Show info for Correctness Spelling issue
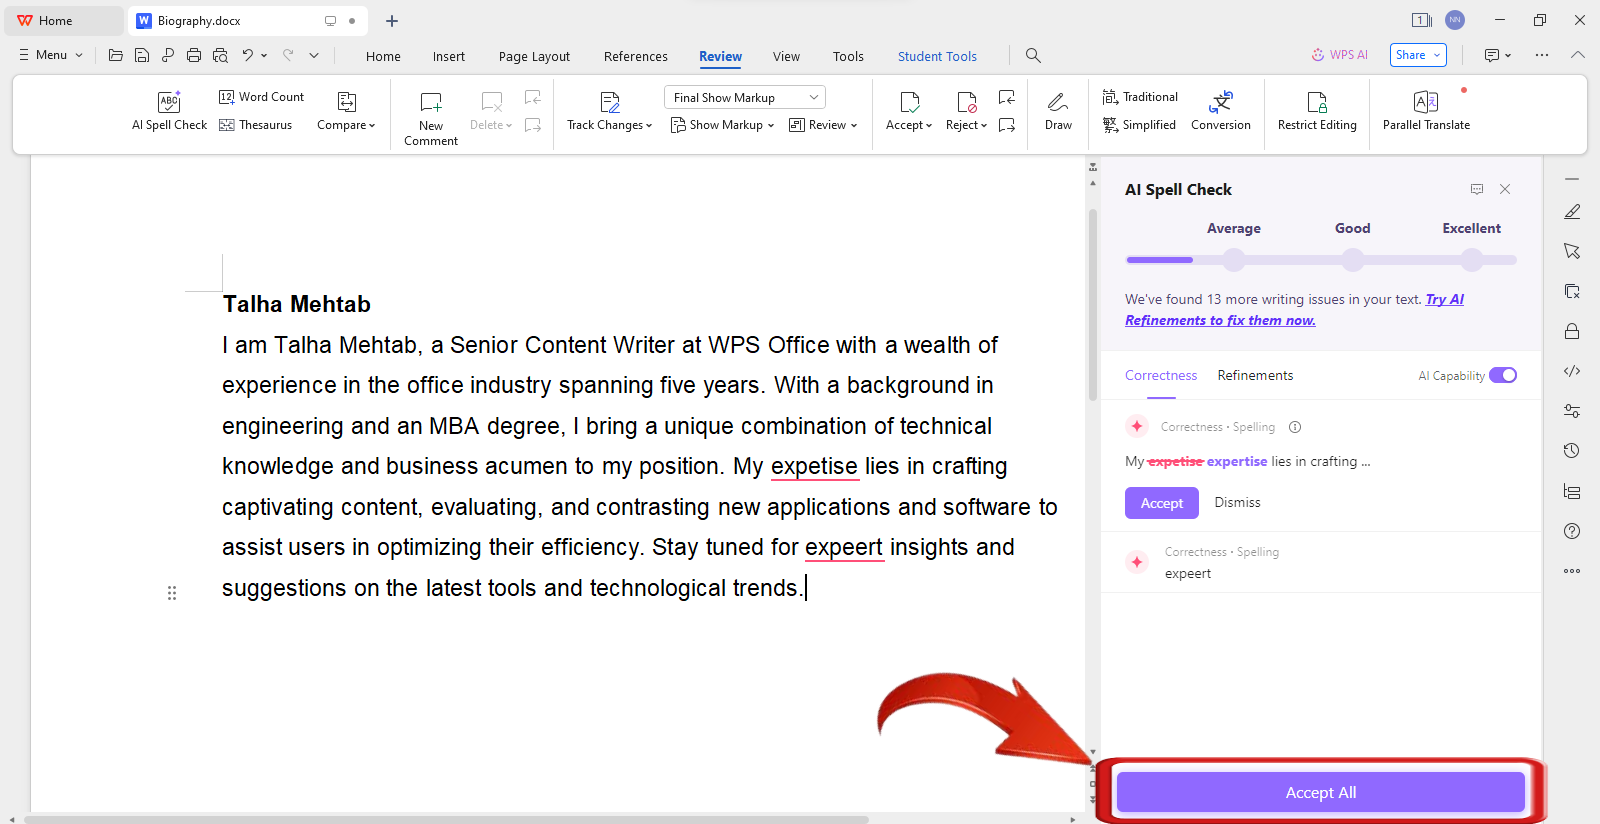Viewport: 1600px width, 824px height. coord(1295,427)
